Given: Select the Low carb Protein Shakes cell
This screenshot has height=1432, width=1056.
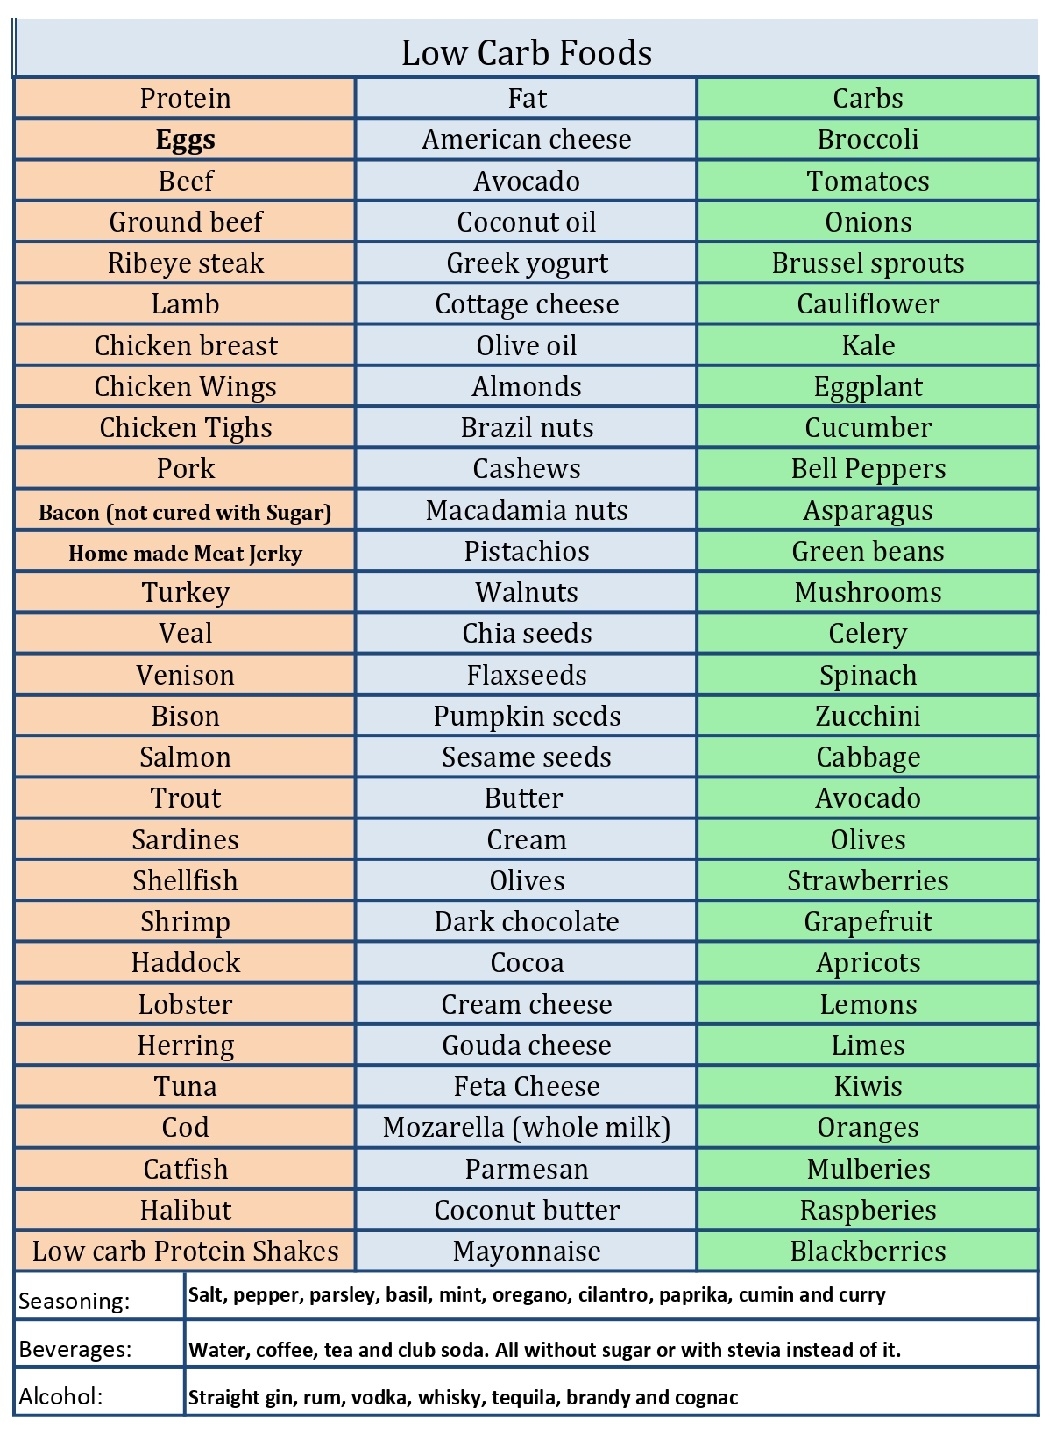Looking at the screenshot, I should (185, 1251).
